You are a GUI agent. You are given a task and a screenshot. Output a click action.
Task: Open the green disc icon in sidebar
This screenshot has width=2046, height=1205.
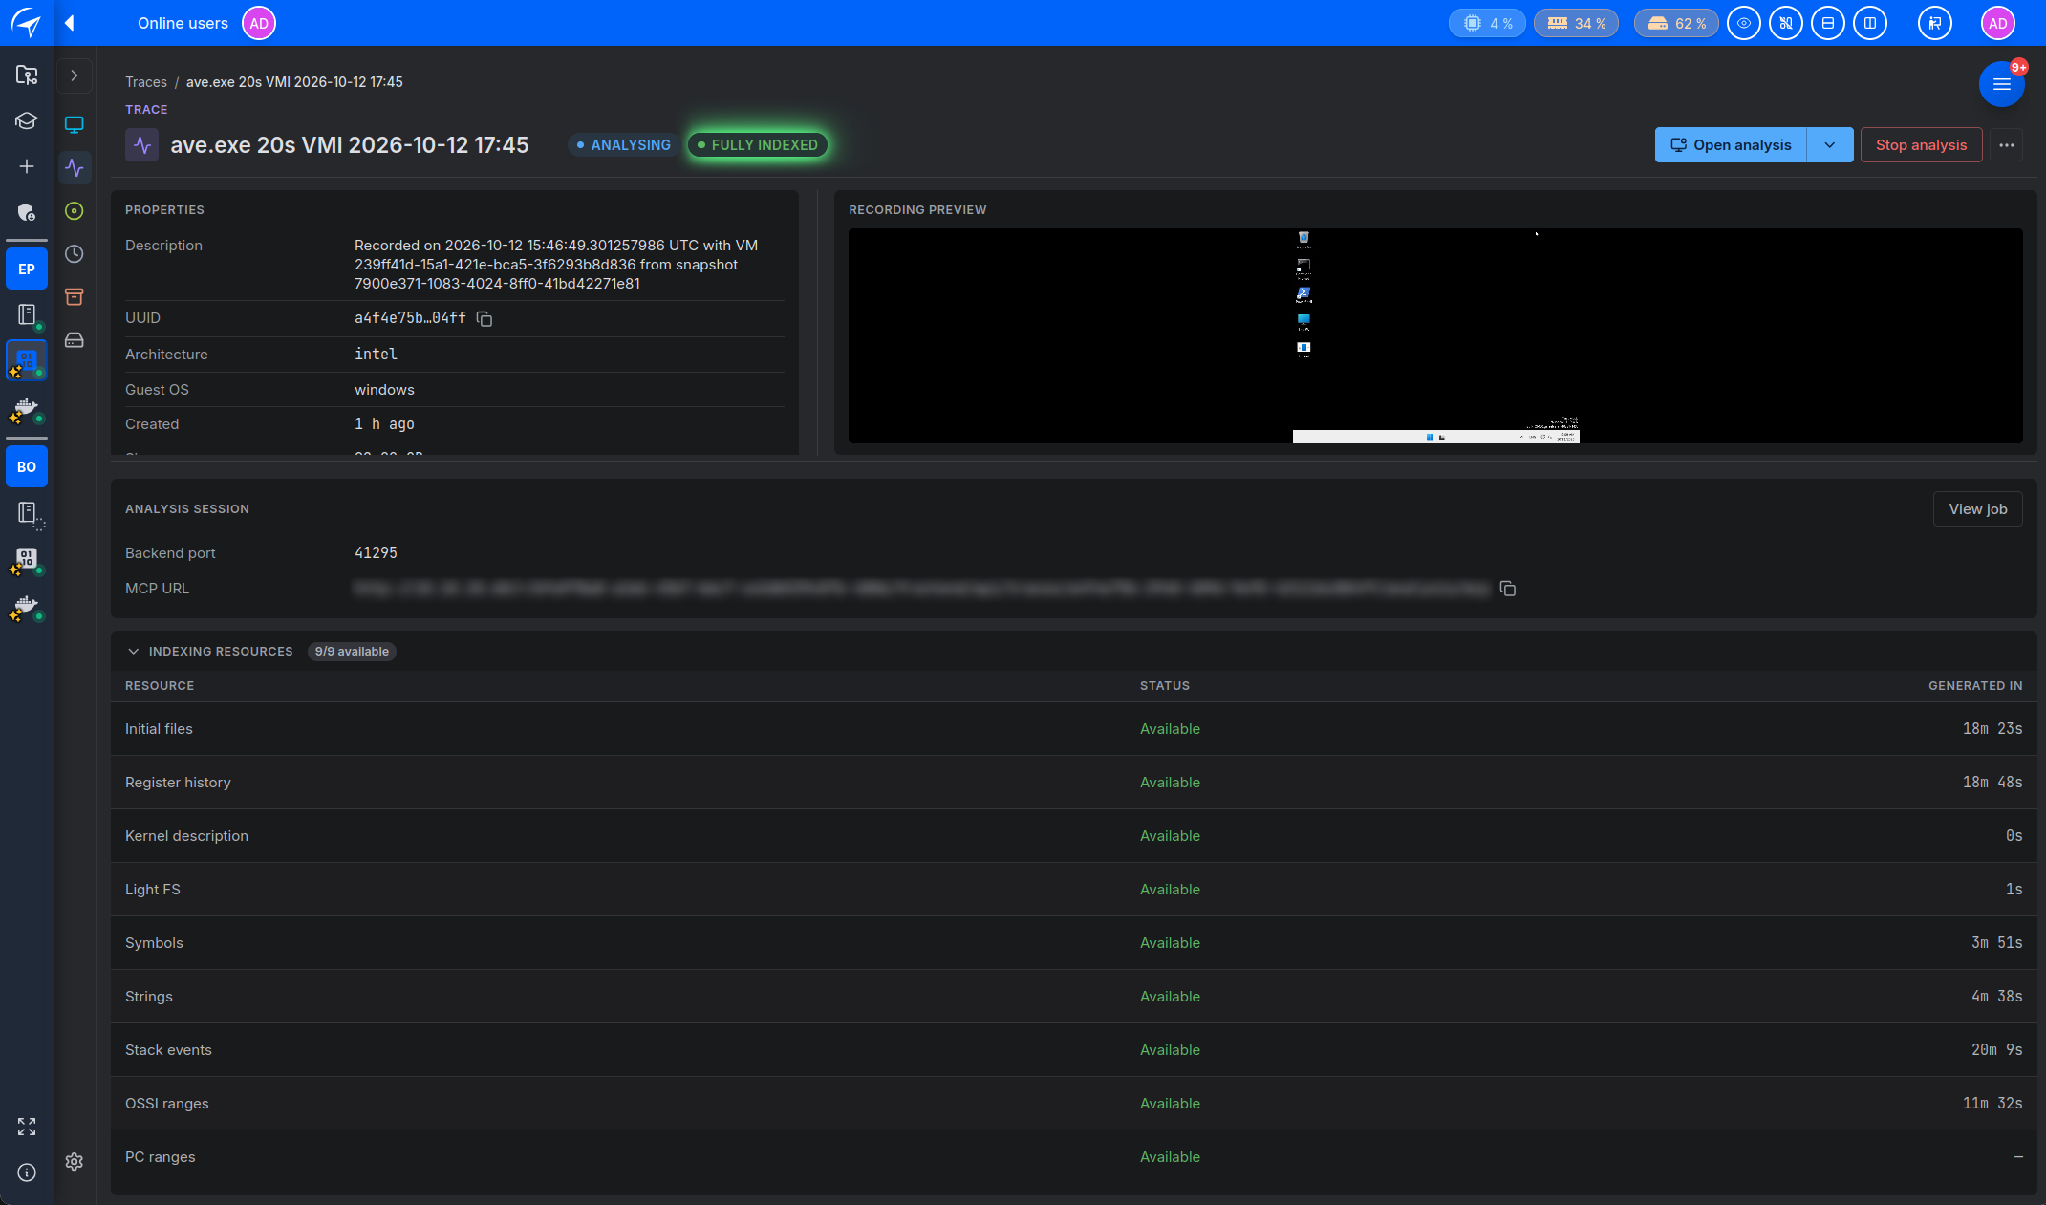click(74, 211)
